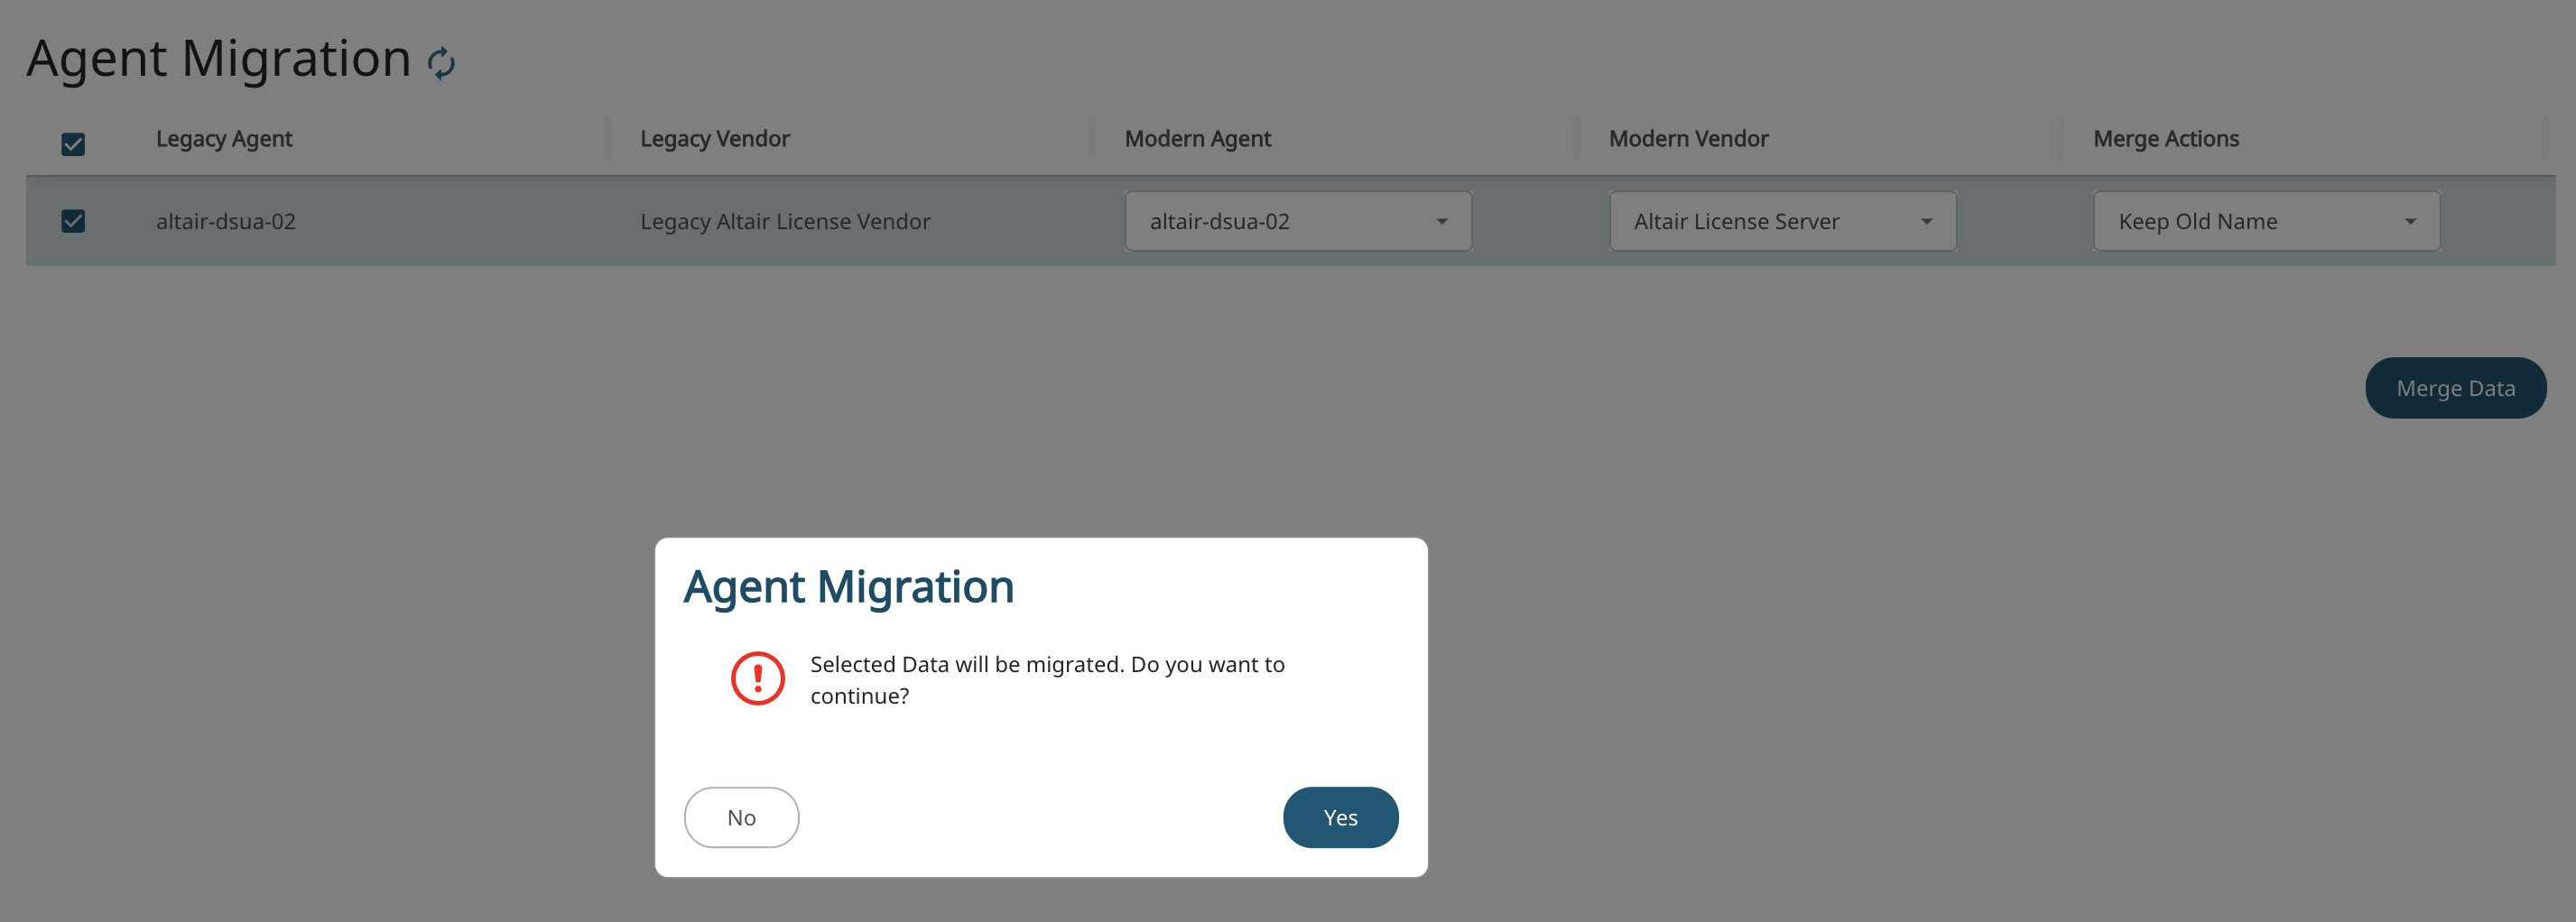Cancel migration with the No button
The height and width of the screenshot is (922, 2576).
click(x=741, y=817)
